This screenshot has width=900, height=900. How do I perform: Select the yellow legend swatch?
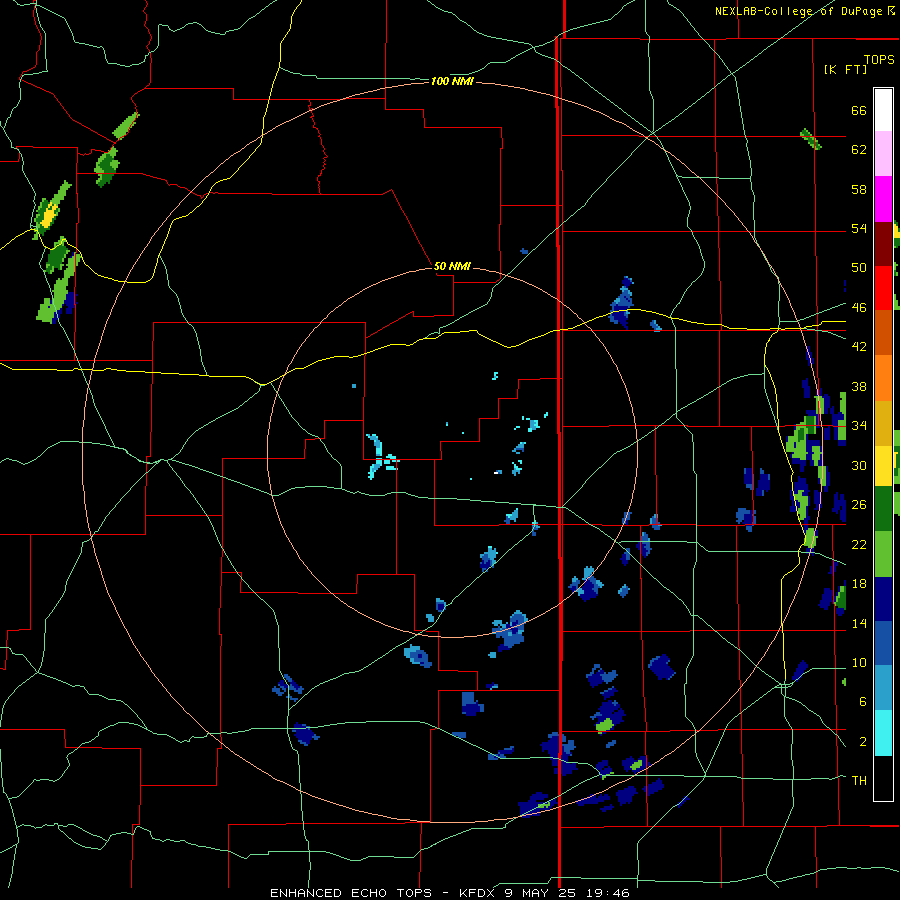pos(883,465)
